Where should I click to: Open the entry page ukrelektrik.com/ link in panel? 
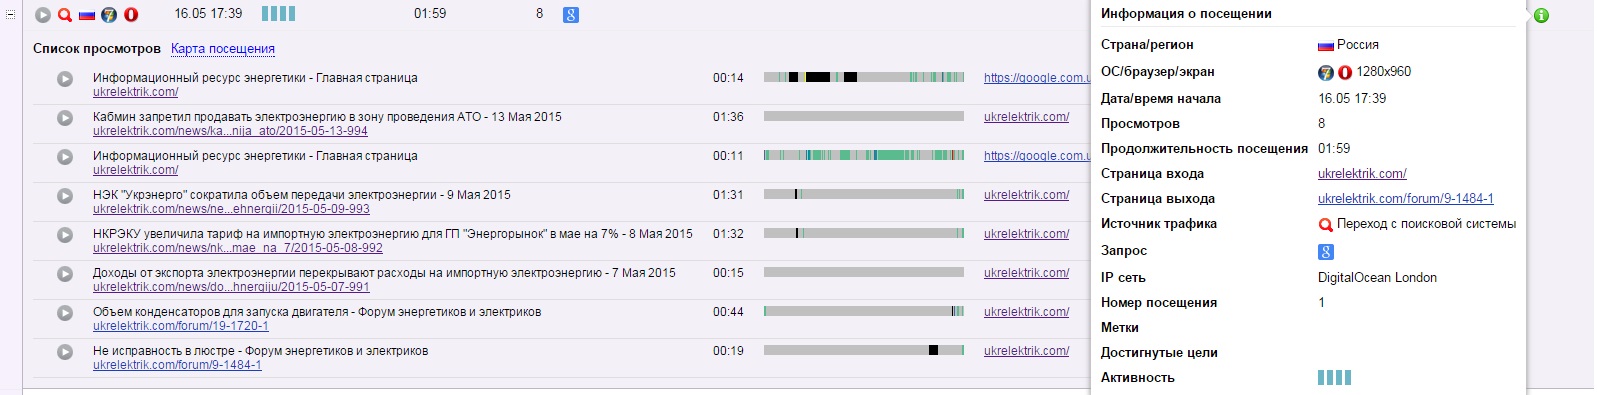pyautogui.click(x=1362, y=174)
